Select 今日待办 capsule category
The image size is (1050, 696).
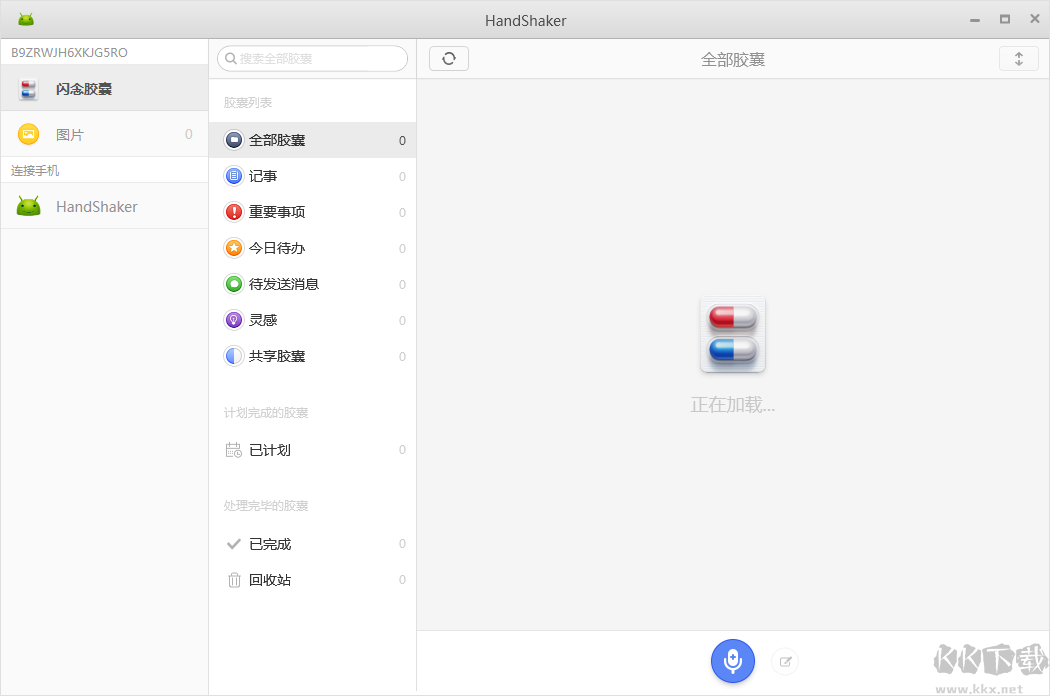(x=312, y=249)
